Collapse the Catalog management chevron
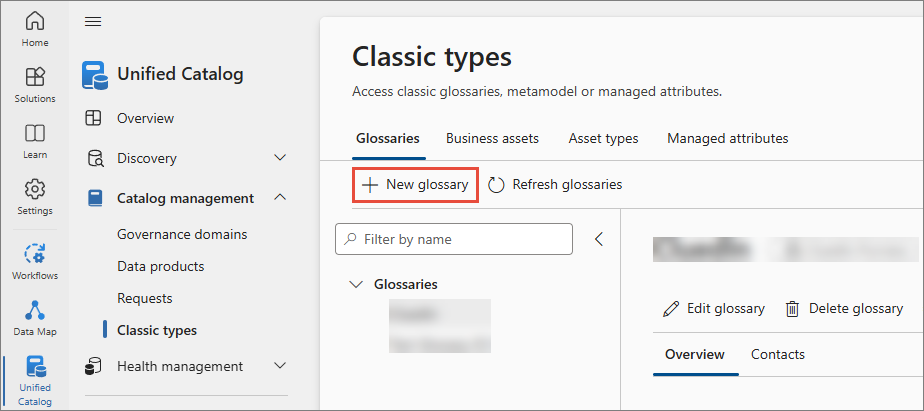The width and height of the screenshot is (924, 411). coord(280,198)
